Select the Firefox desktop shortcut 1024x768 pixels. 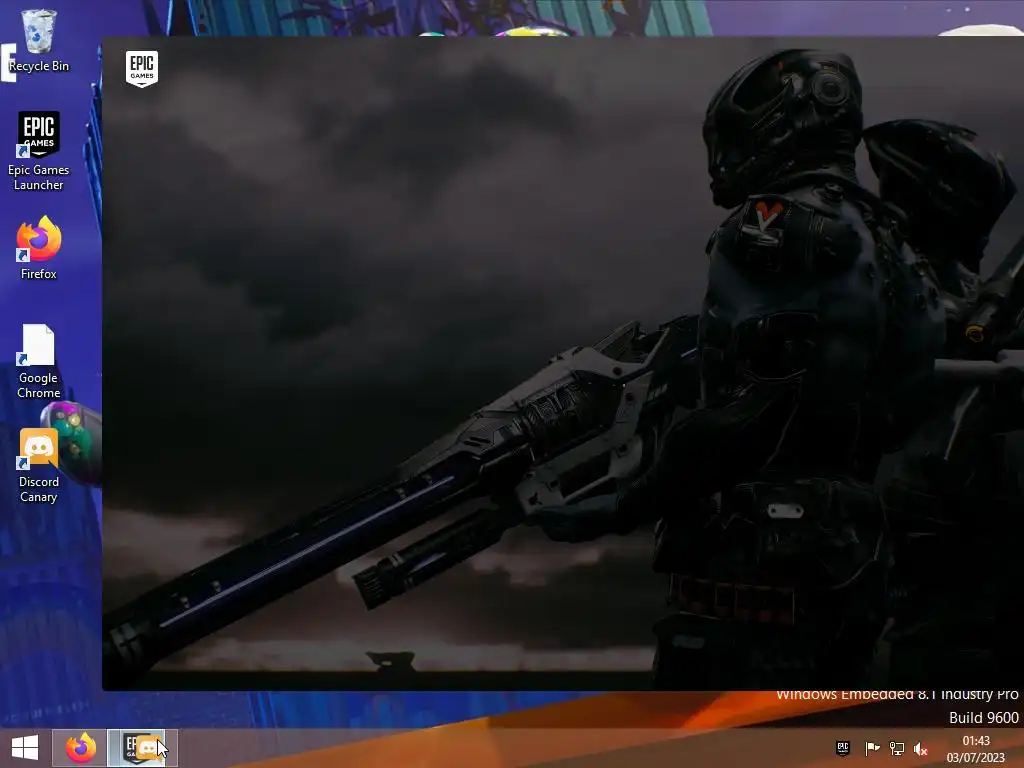point(39,249)
